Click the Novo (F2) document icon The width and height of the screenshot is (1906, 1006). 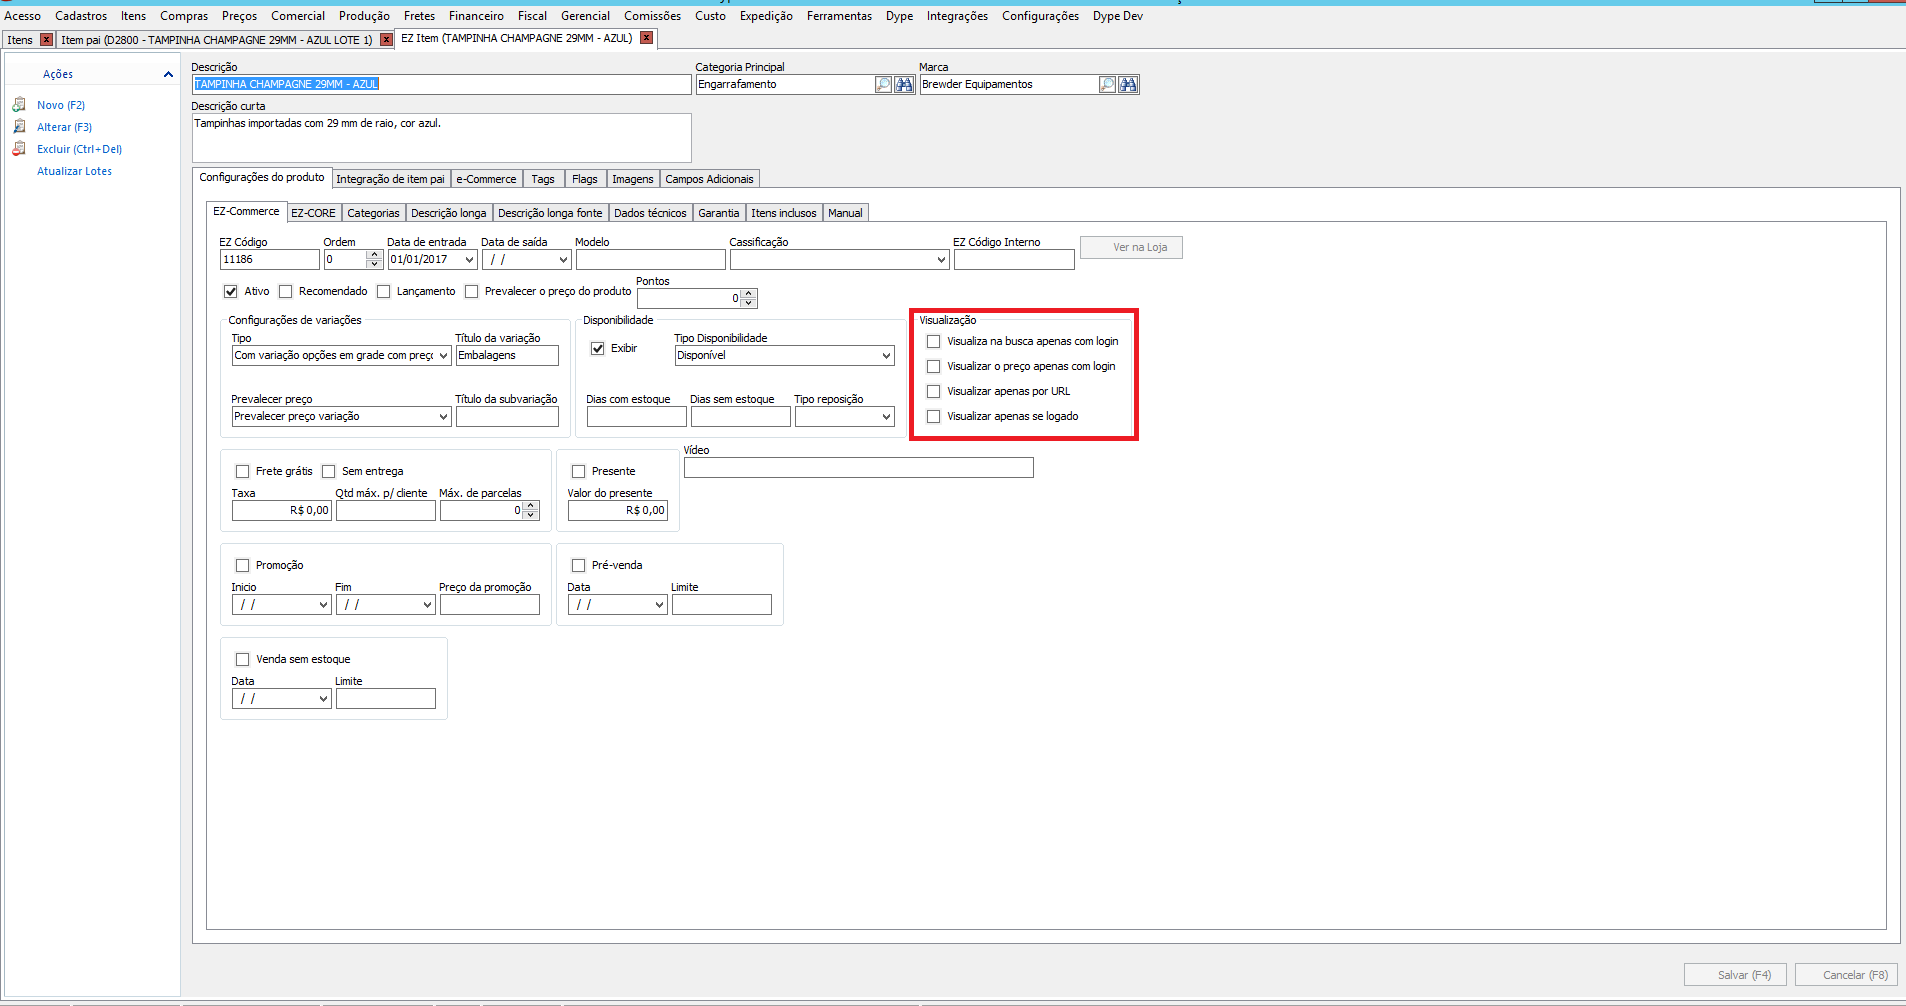coord(19,105)
